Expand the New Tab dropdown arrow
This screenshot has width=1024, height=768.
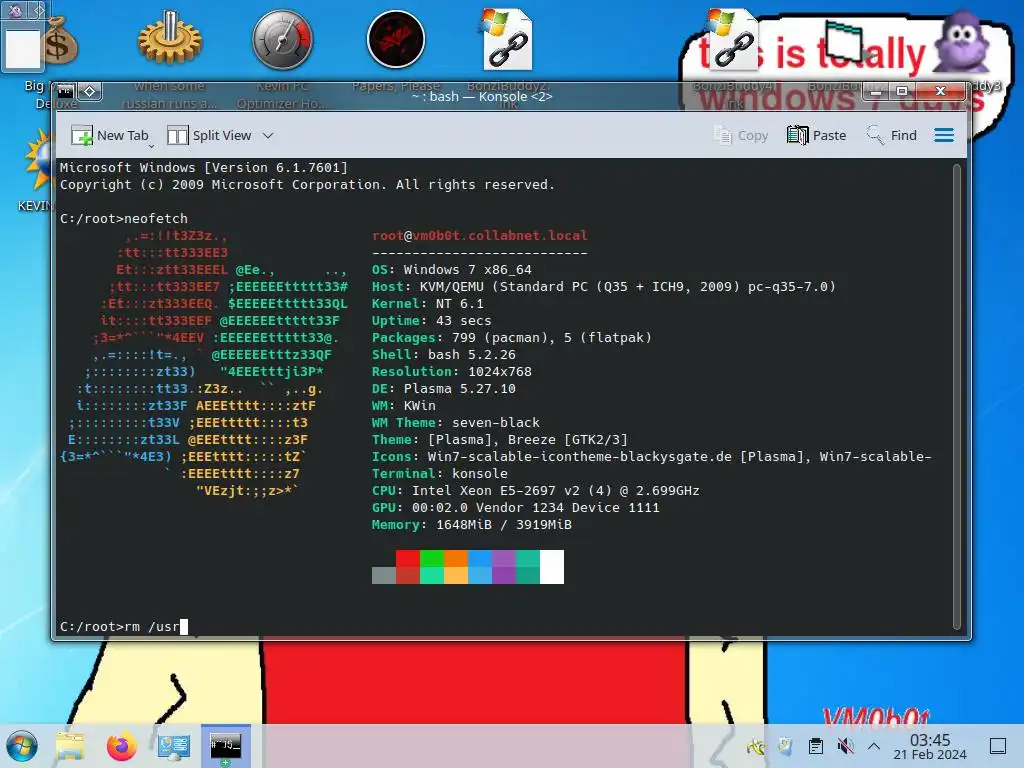(x=152, y=146)
